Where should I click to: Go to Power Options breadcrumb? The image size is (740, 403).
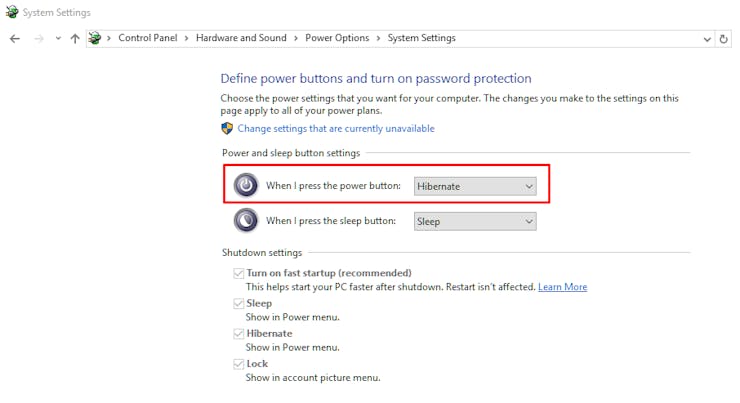click(x=337, y=38)
